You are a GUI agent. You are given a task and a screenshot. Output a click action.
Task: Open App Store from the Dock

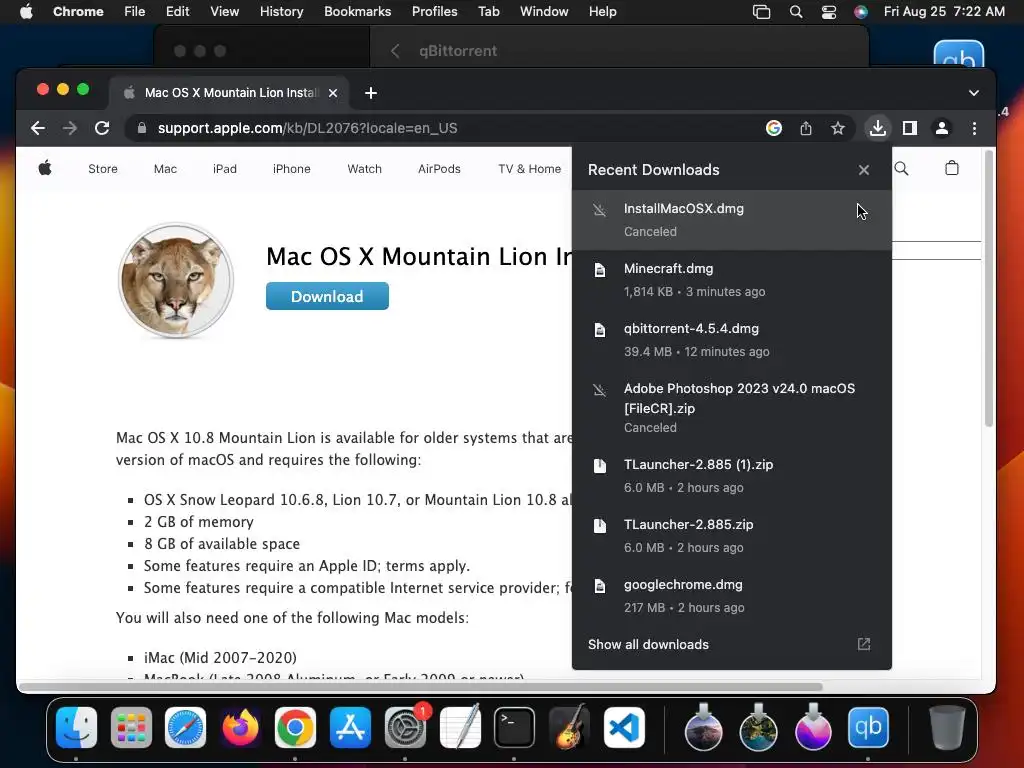350,727
